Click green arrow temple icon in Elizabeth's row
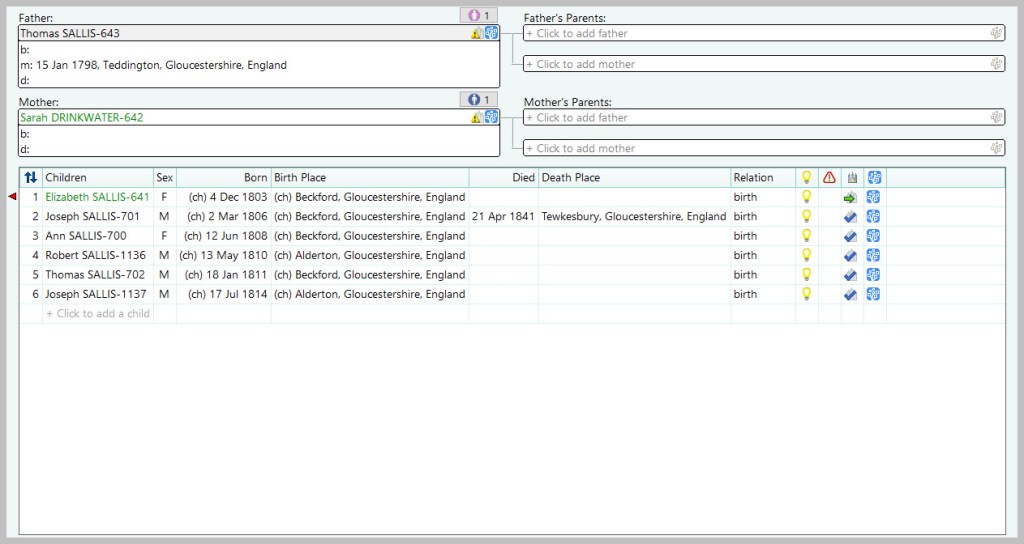 (850, 197)
